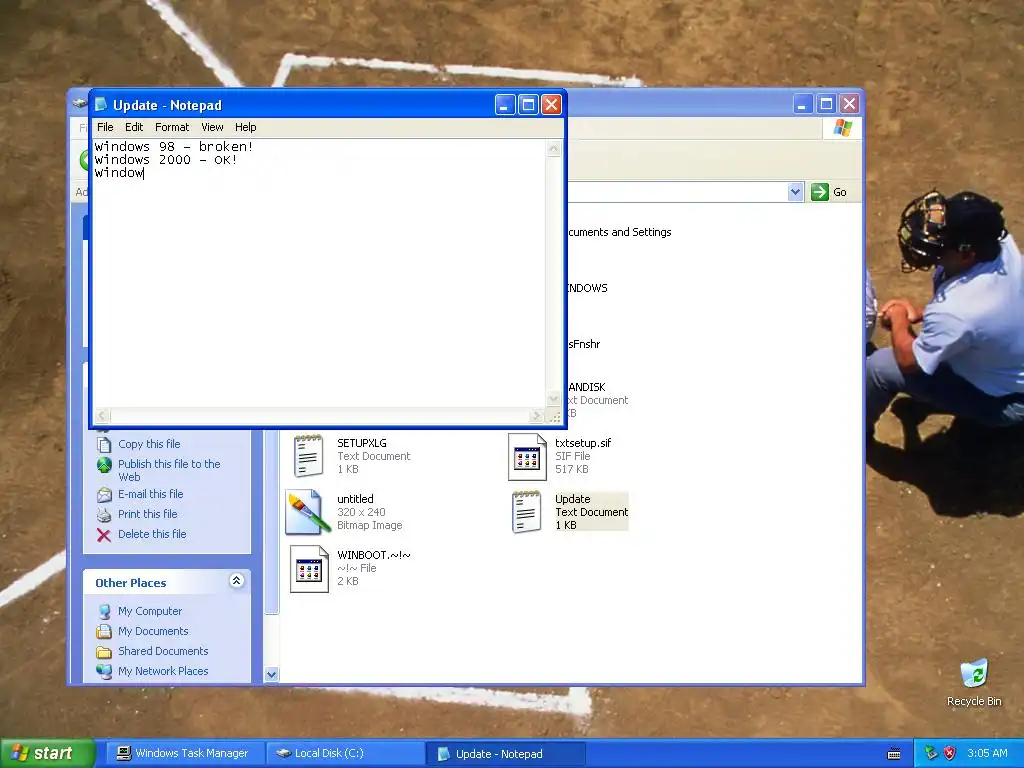
Task: Select the txtsetup.sif file icon
Action: 527,456
